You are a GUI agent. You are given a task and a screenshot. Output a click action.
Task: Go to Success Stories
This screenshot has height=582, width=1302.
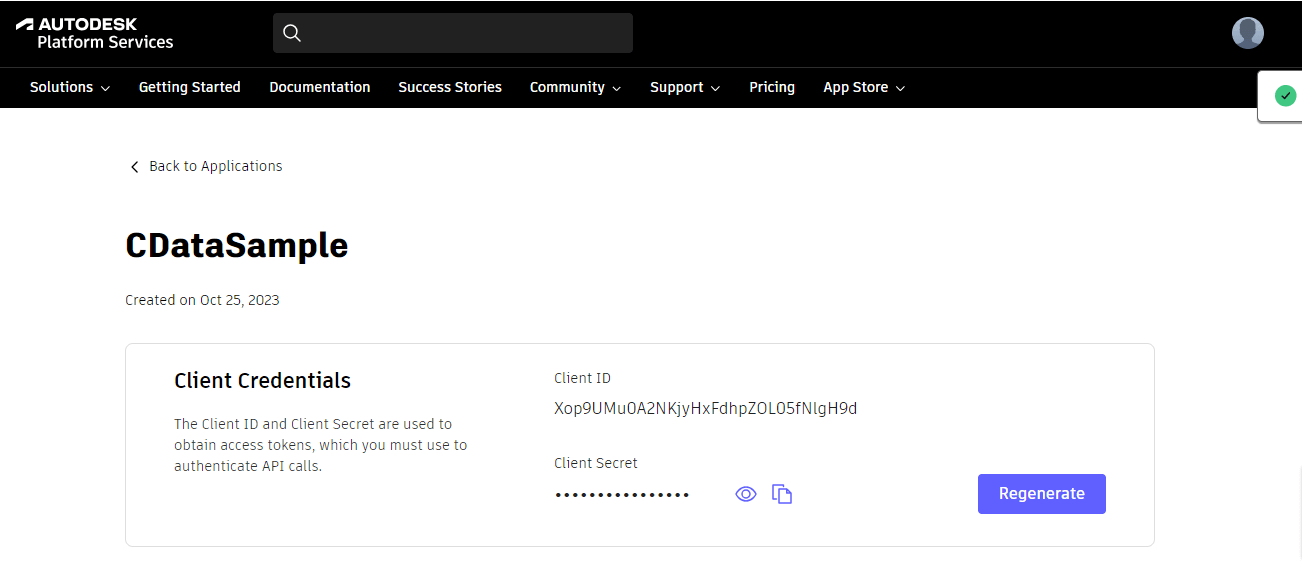(450, 87)
